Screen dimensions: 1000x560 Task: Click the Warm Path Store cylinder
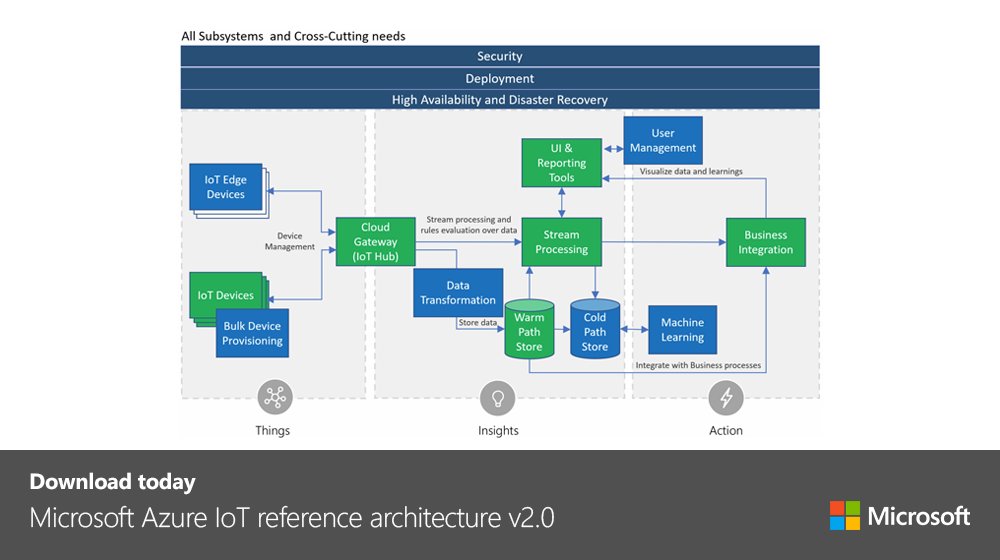pos(529,329)
